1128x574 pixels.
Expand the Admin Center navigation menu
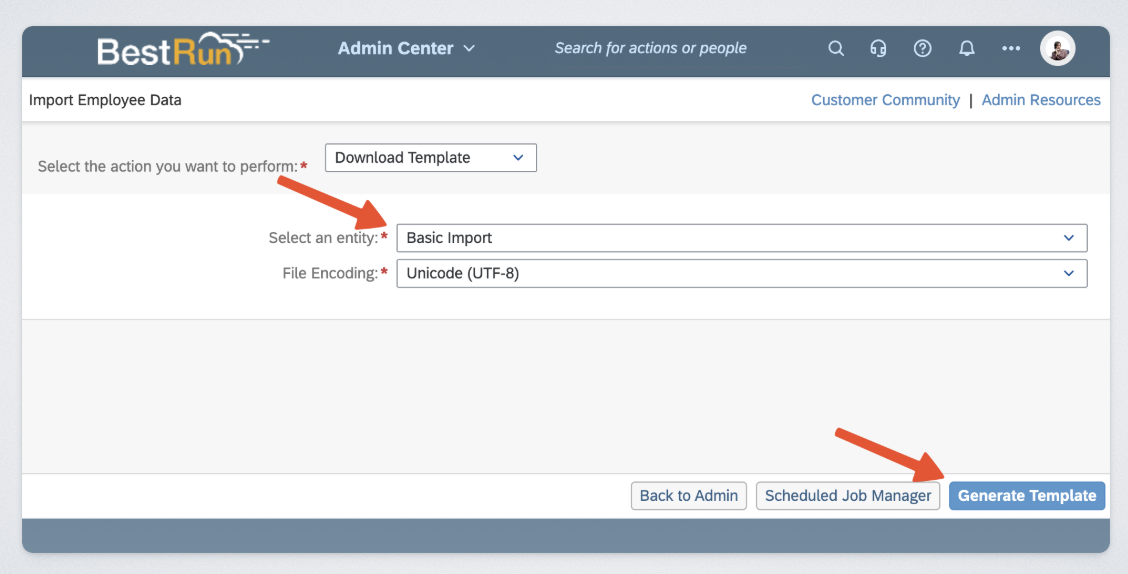pyautogui.click(x=406, y=48)
